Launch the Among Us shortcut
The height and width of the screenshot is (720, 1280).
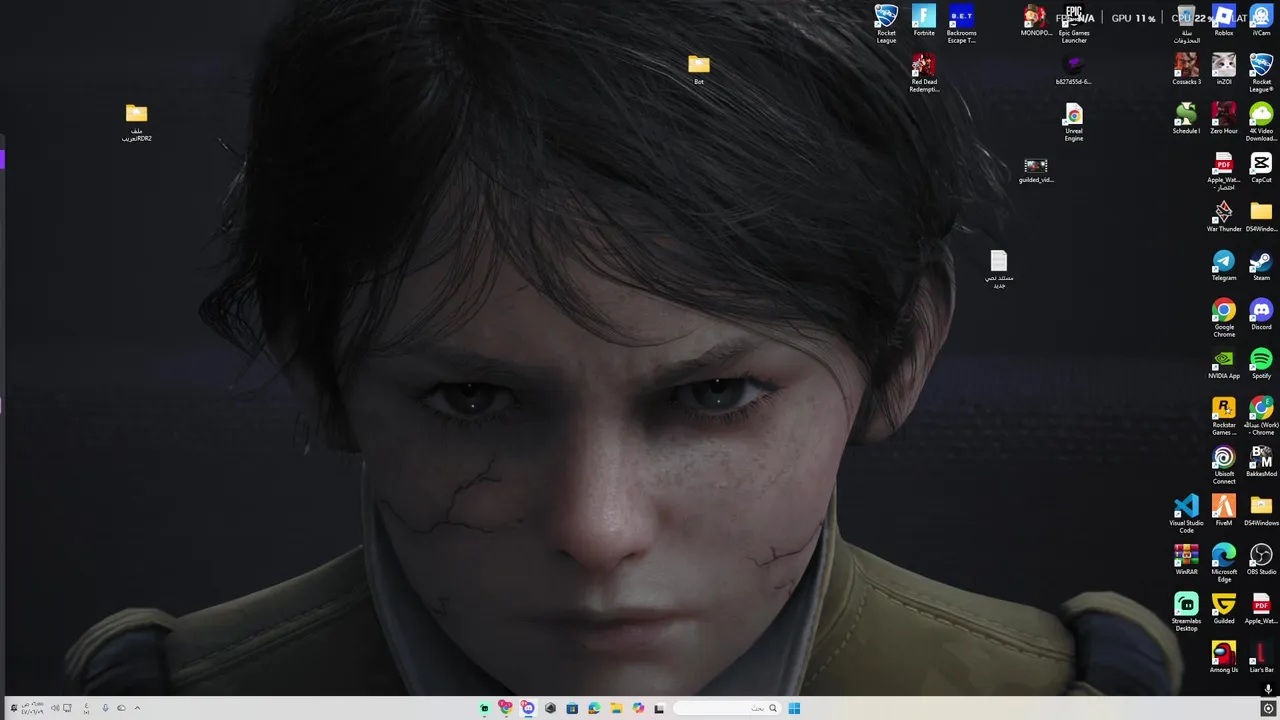point(1224,658)
